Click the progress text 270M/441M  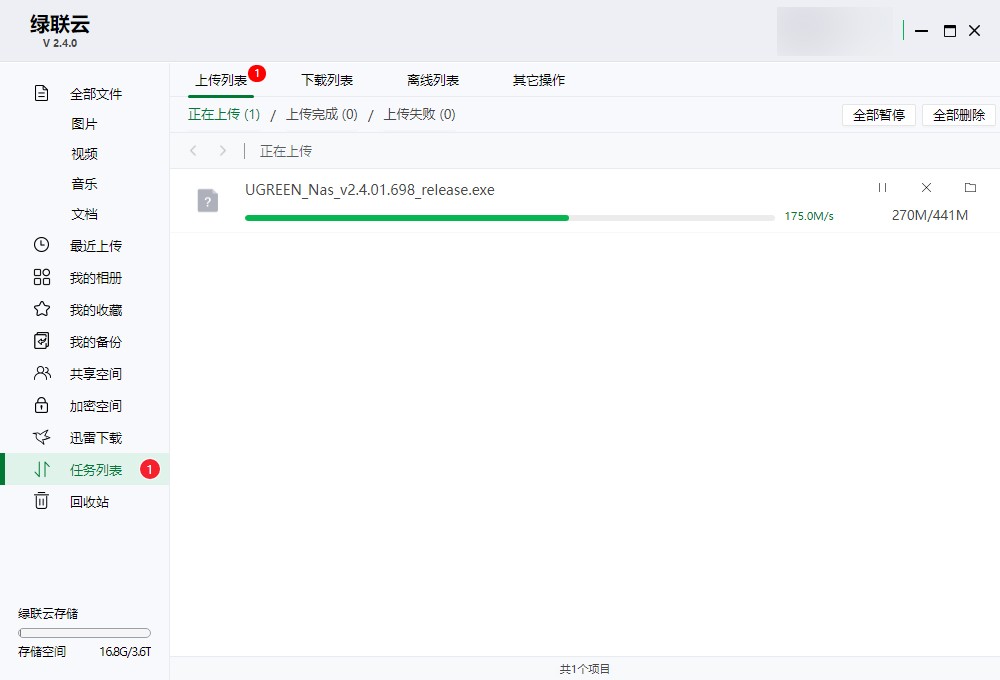click(930, 216)
